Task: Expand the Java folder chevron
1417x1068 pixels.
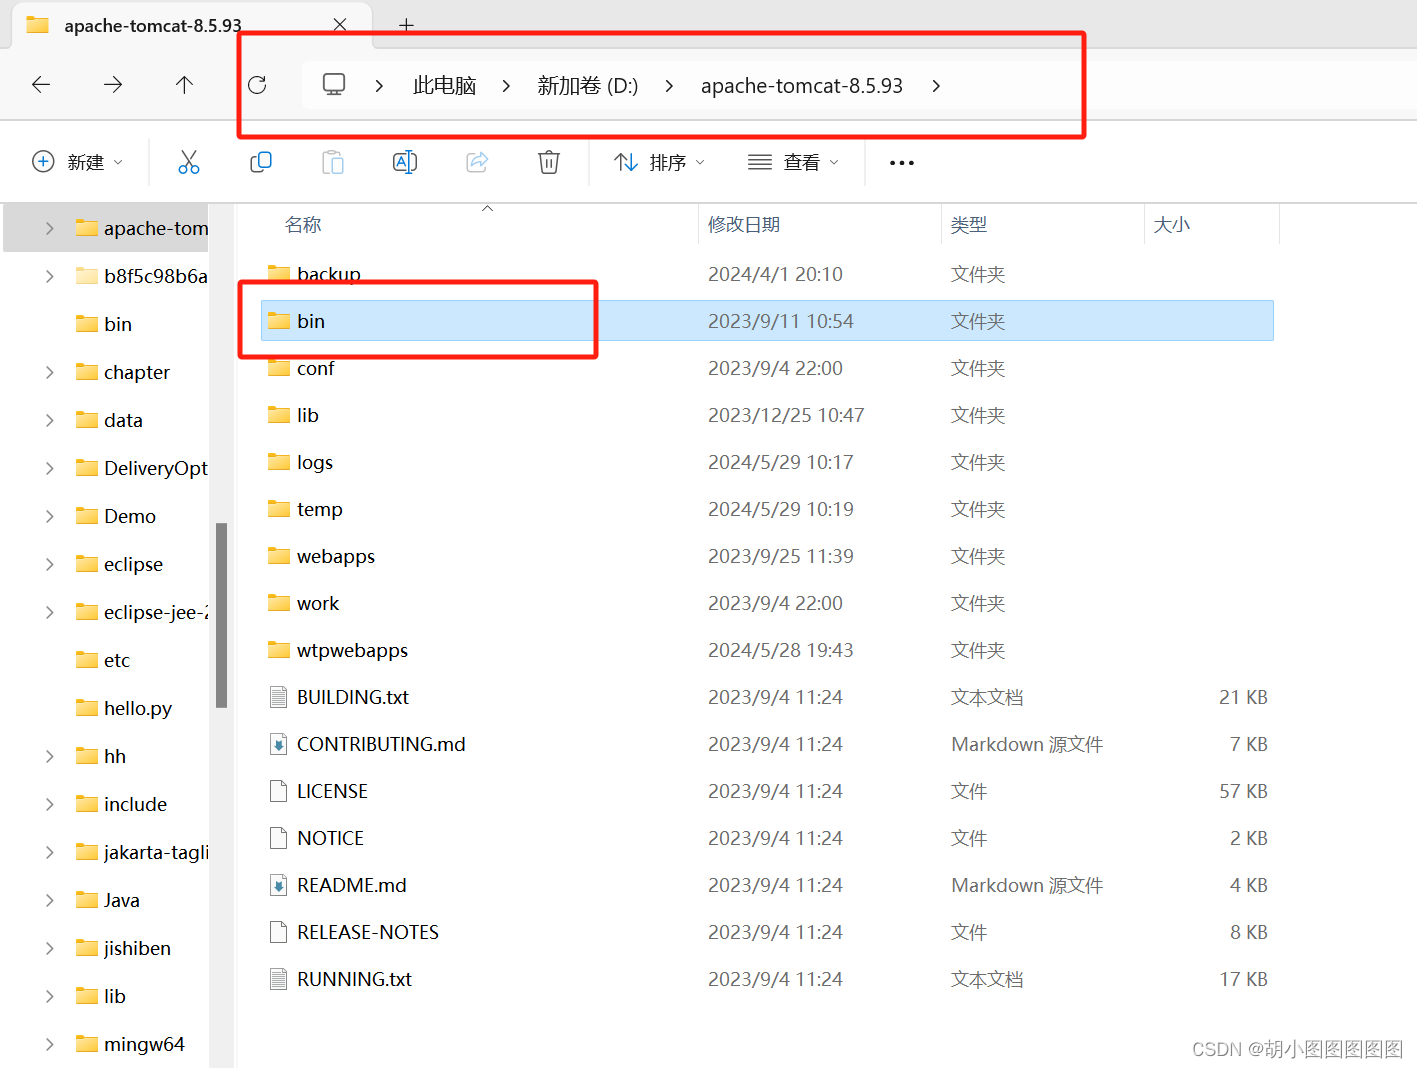Action: [49, 900]
